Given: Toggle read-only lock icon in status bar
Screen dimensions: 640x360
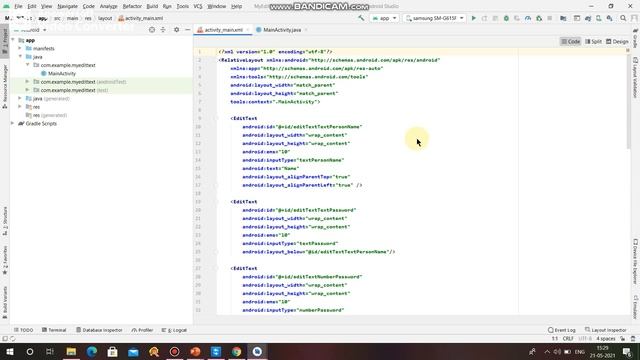Looking at the screenshot, I should click(622, 339).
